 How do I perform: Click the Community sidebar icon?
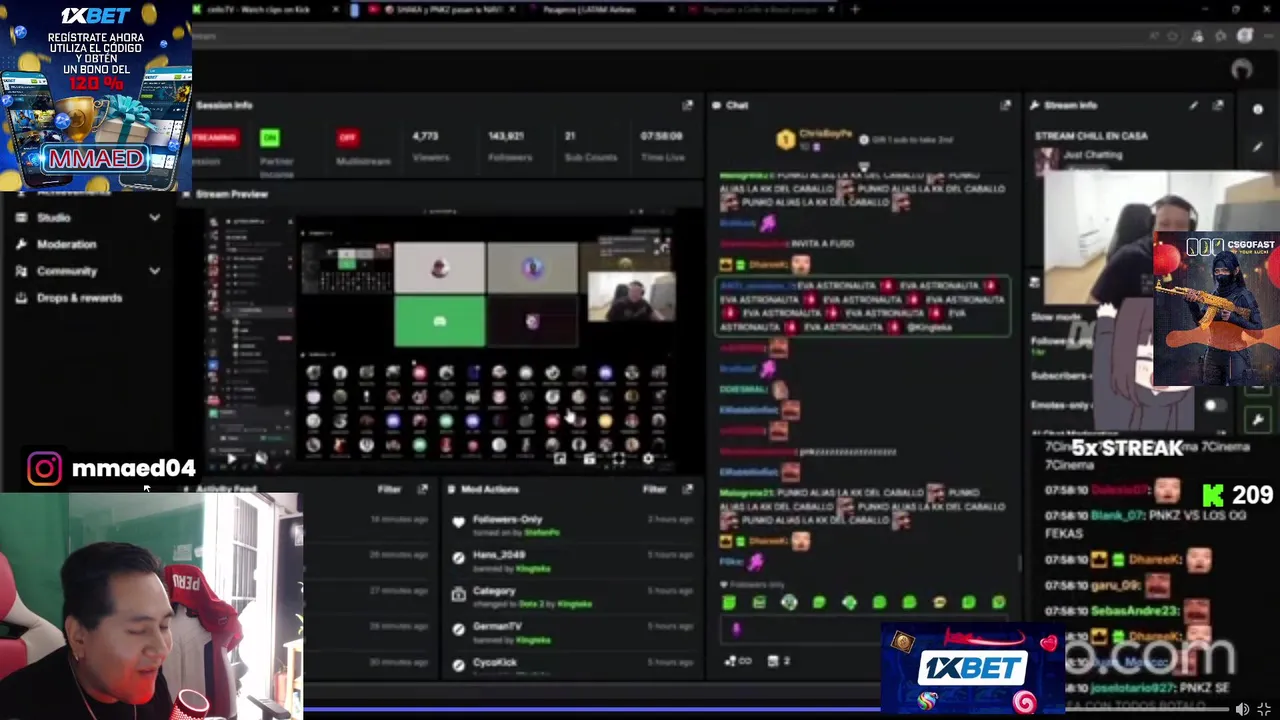21,271
